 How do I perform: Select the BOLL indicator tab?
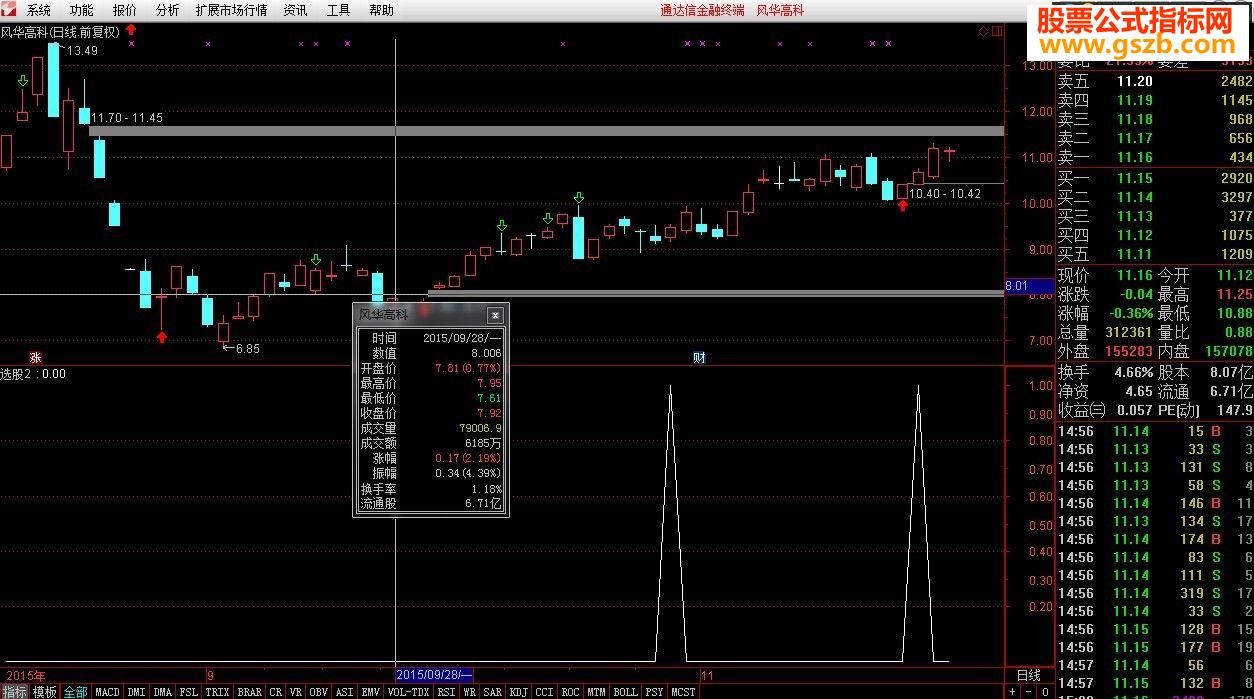[626, 691]
